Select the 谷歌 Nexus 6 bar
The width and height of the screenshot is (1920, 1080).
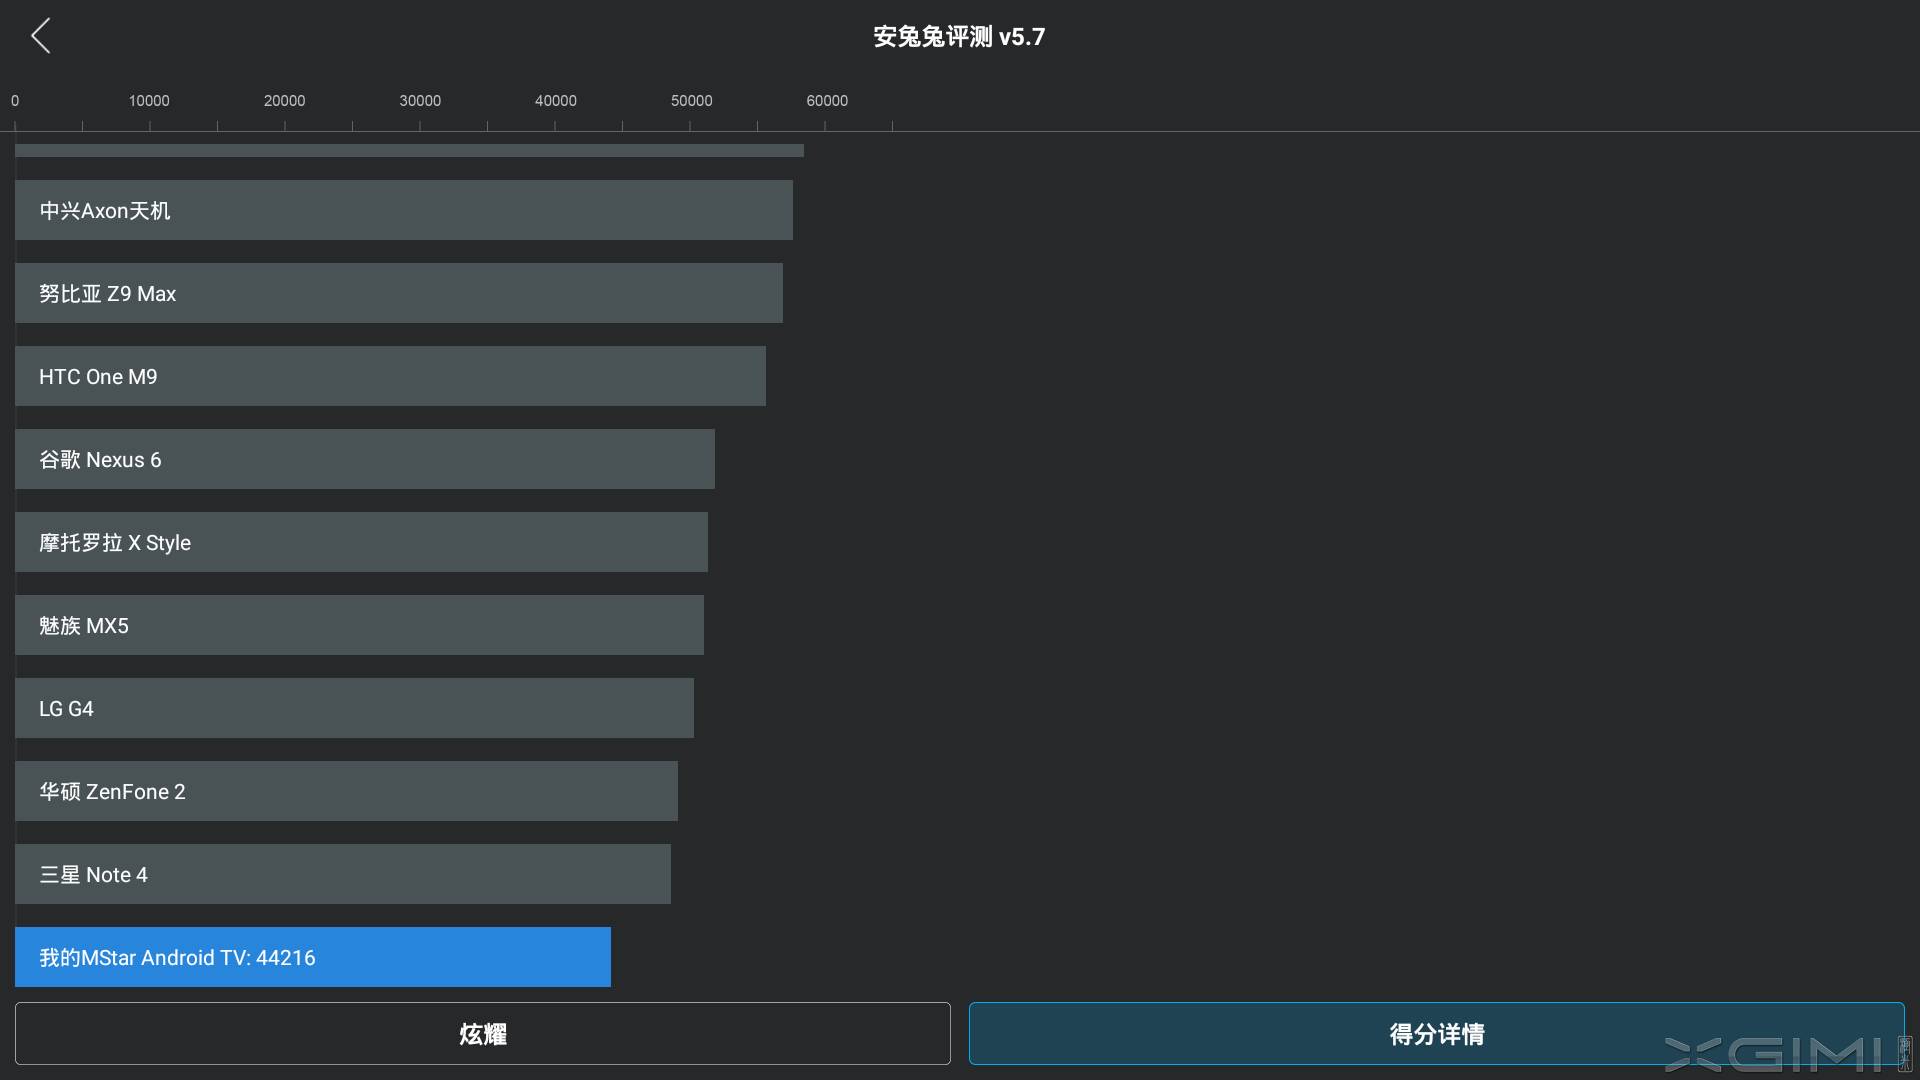click(364, 459)
